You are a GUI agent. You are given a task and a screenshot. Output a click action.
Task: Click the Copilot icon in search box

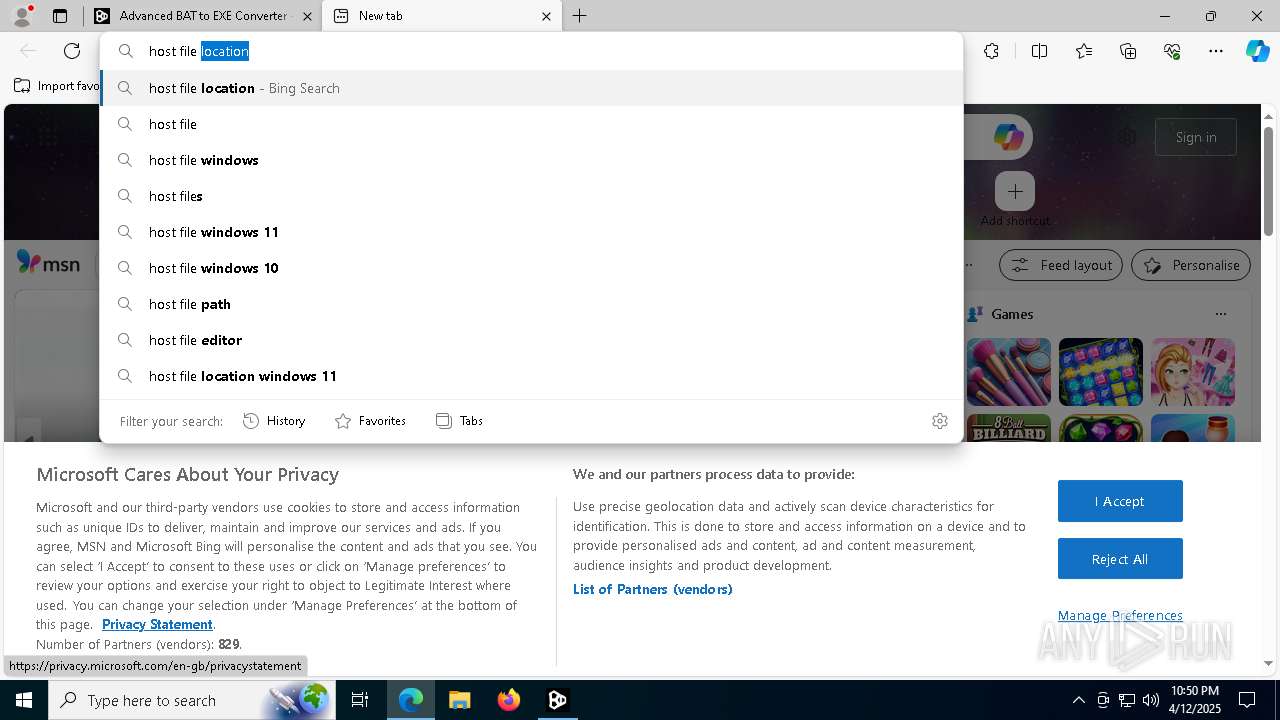click(1009, 137)
